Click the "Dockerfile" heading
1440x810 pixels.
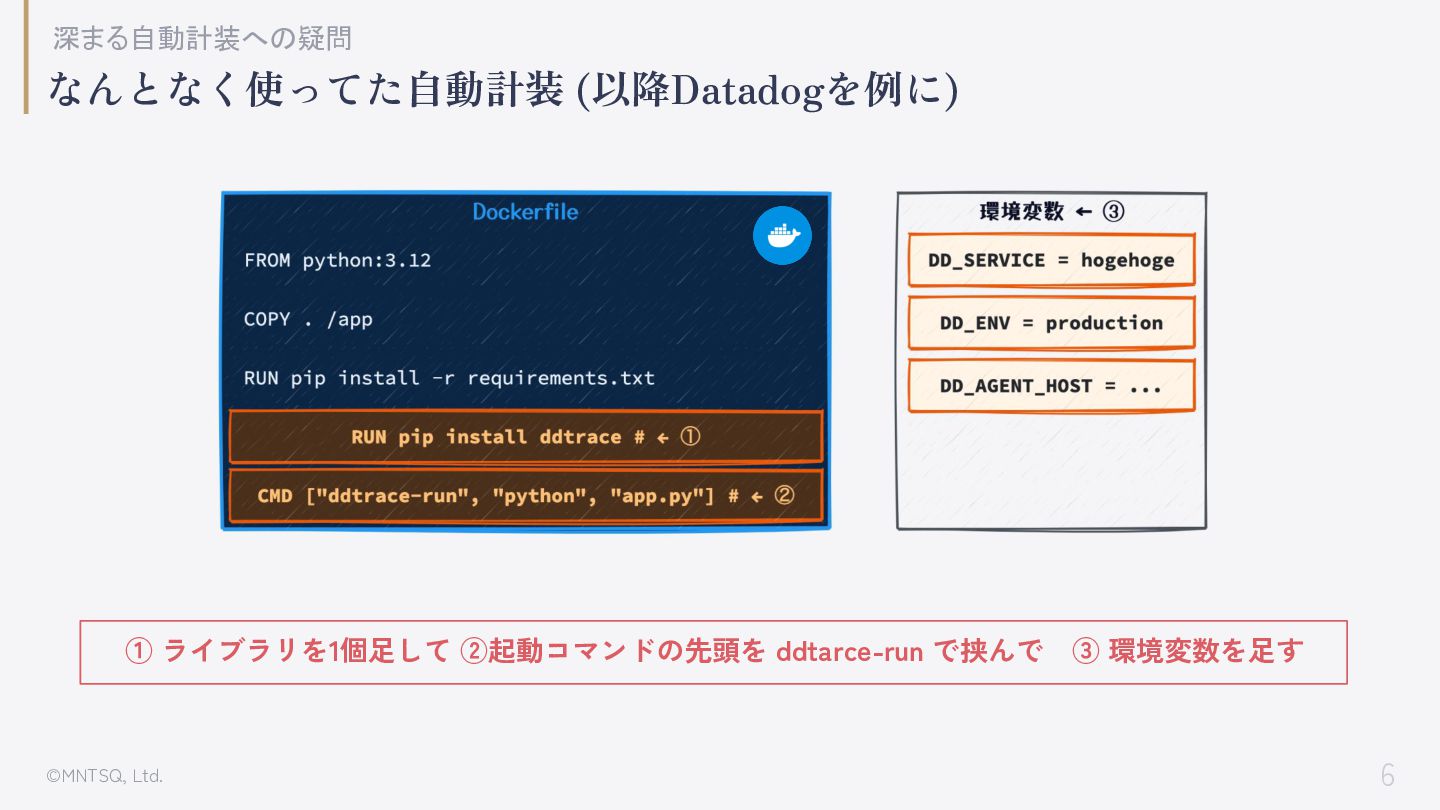coord(525,212)
